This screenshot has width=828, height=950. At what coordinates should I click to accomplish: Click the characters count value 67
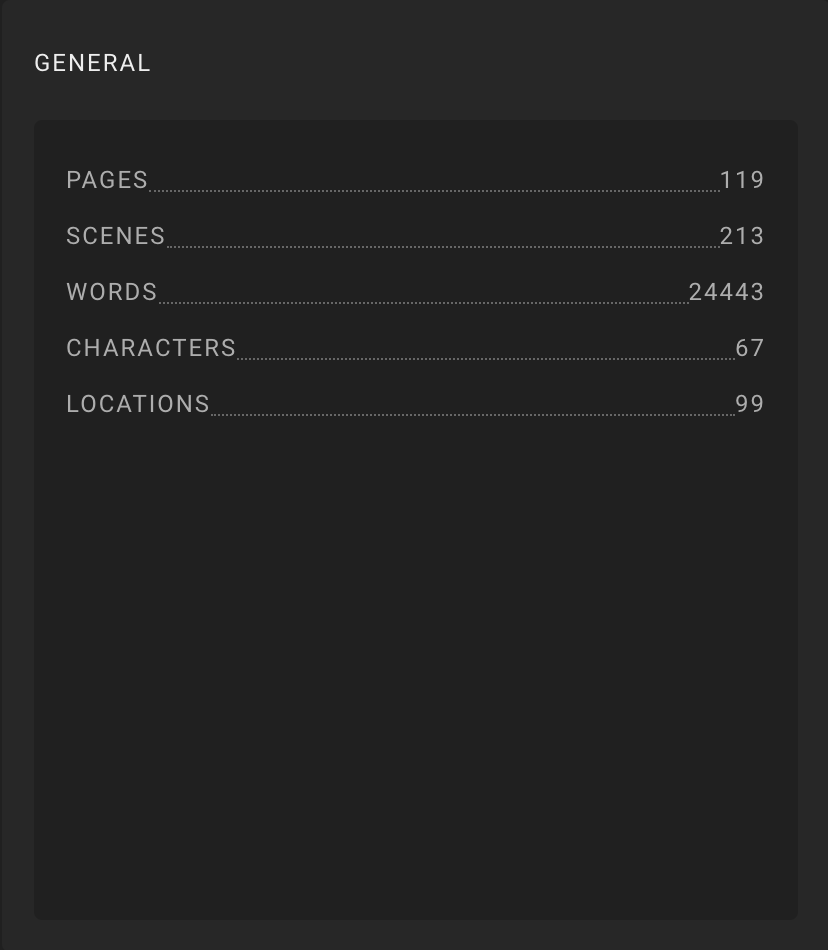(750, 348)
